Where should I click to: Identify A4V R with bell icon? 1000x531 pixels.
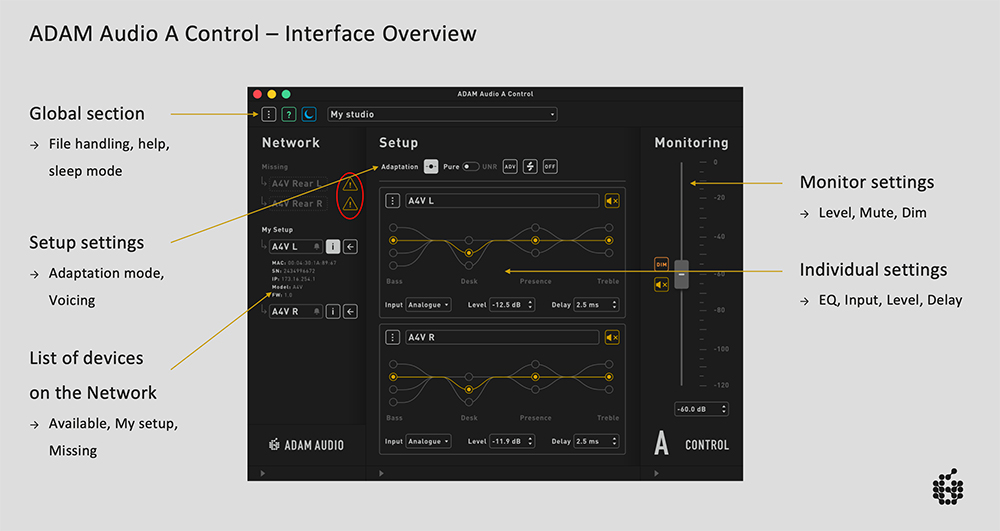tap(316, 311)
